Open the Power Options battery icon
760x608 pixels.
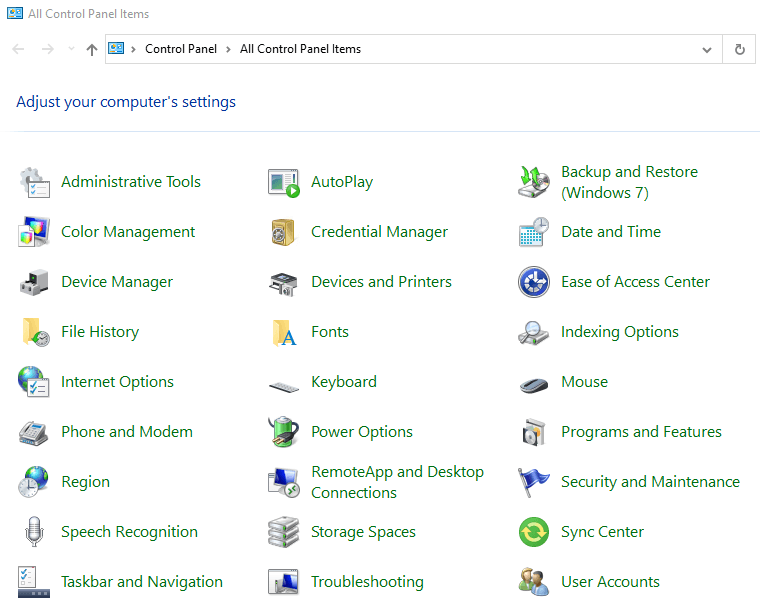pos(284,431)
